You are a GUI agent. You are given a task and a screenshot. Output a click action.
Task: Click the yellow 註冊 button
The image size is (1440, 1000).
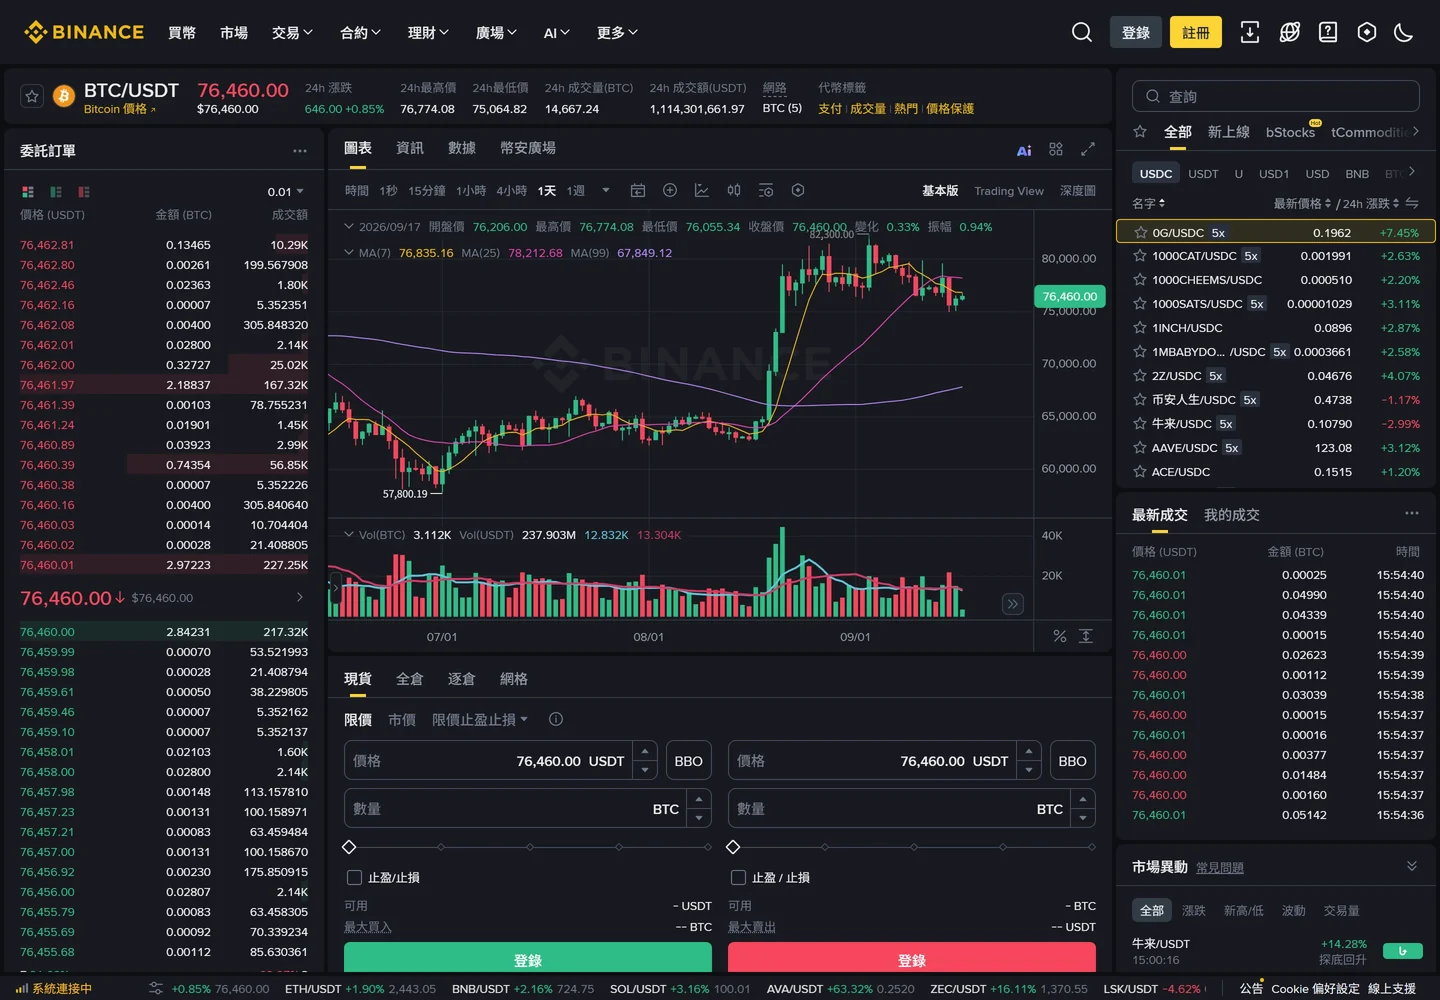pos(1196,33)
